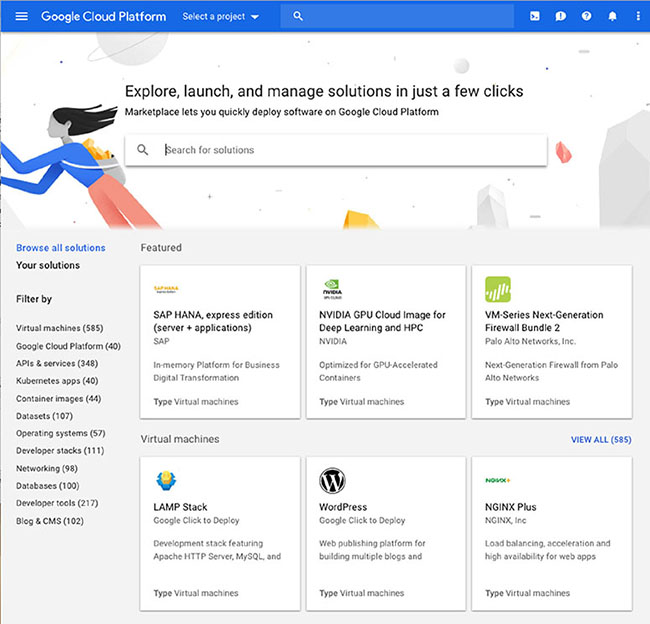This screenshot has width=650, height=624.
Task: Click the green Palo Alto VM-Series logo
Action: pyautogui.click(x=498, y=289)
